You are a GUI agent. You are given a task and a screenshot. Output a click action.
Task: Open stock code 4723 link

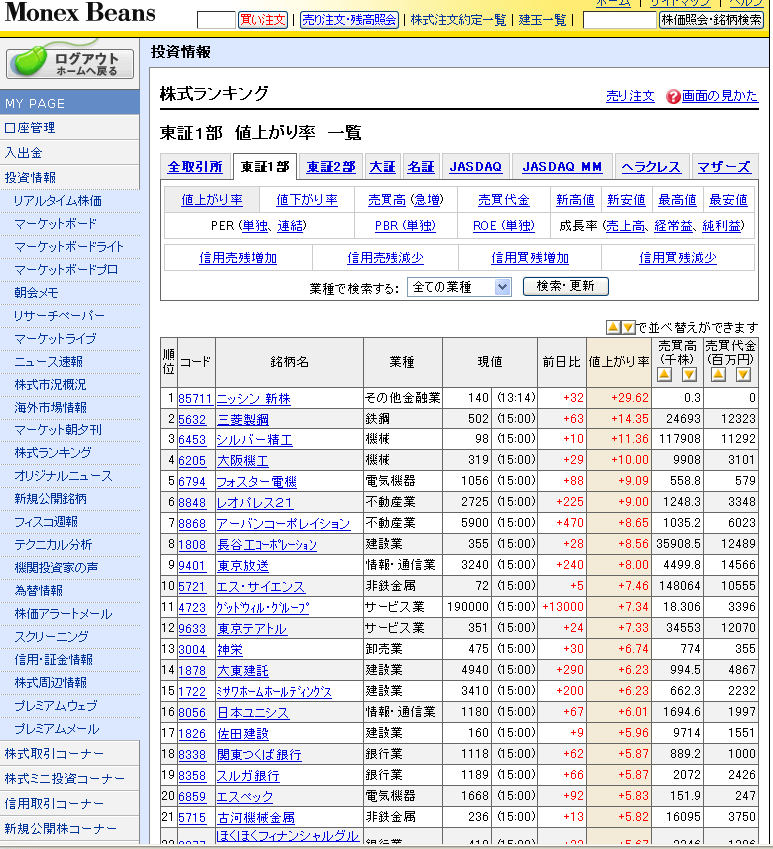[192, 608]
